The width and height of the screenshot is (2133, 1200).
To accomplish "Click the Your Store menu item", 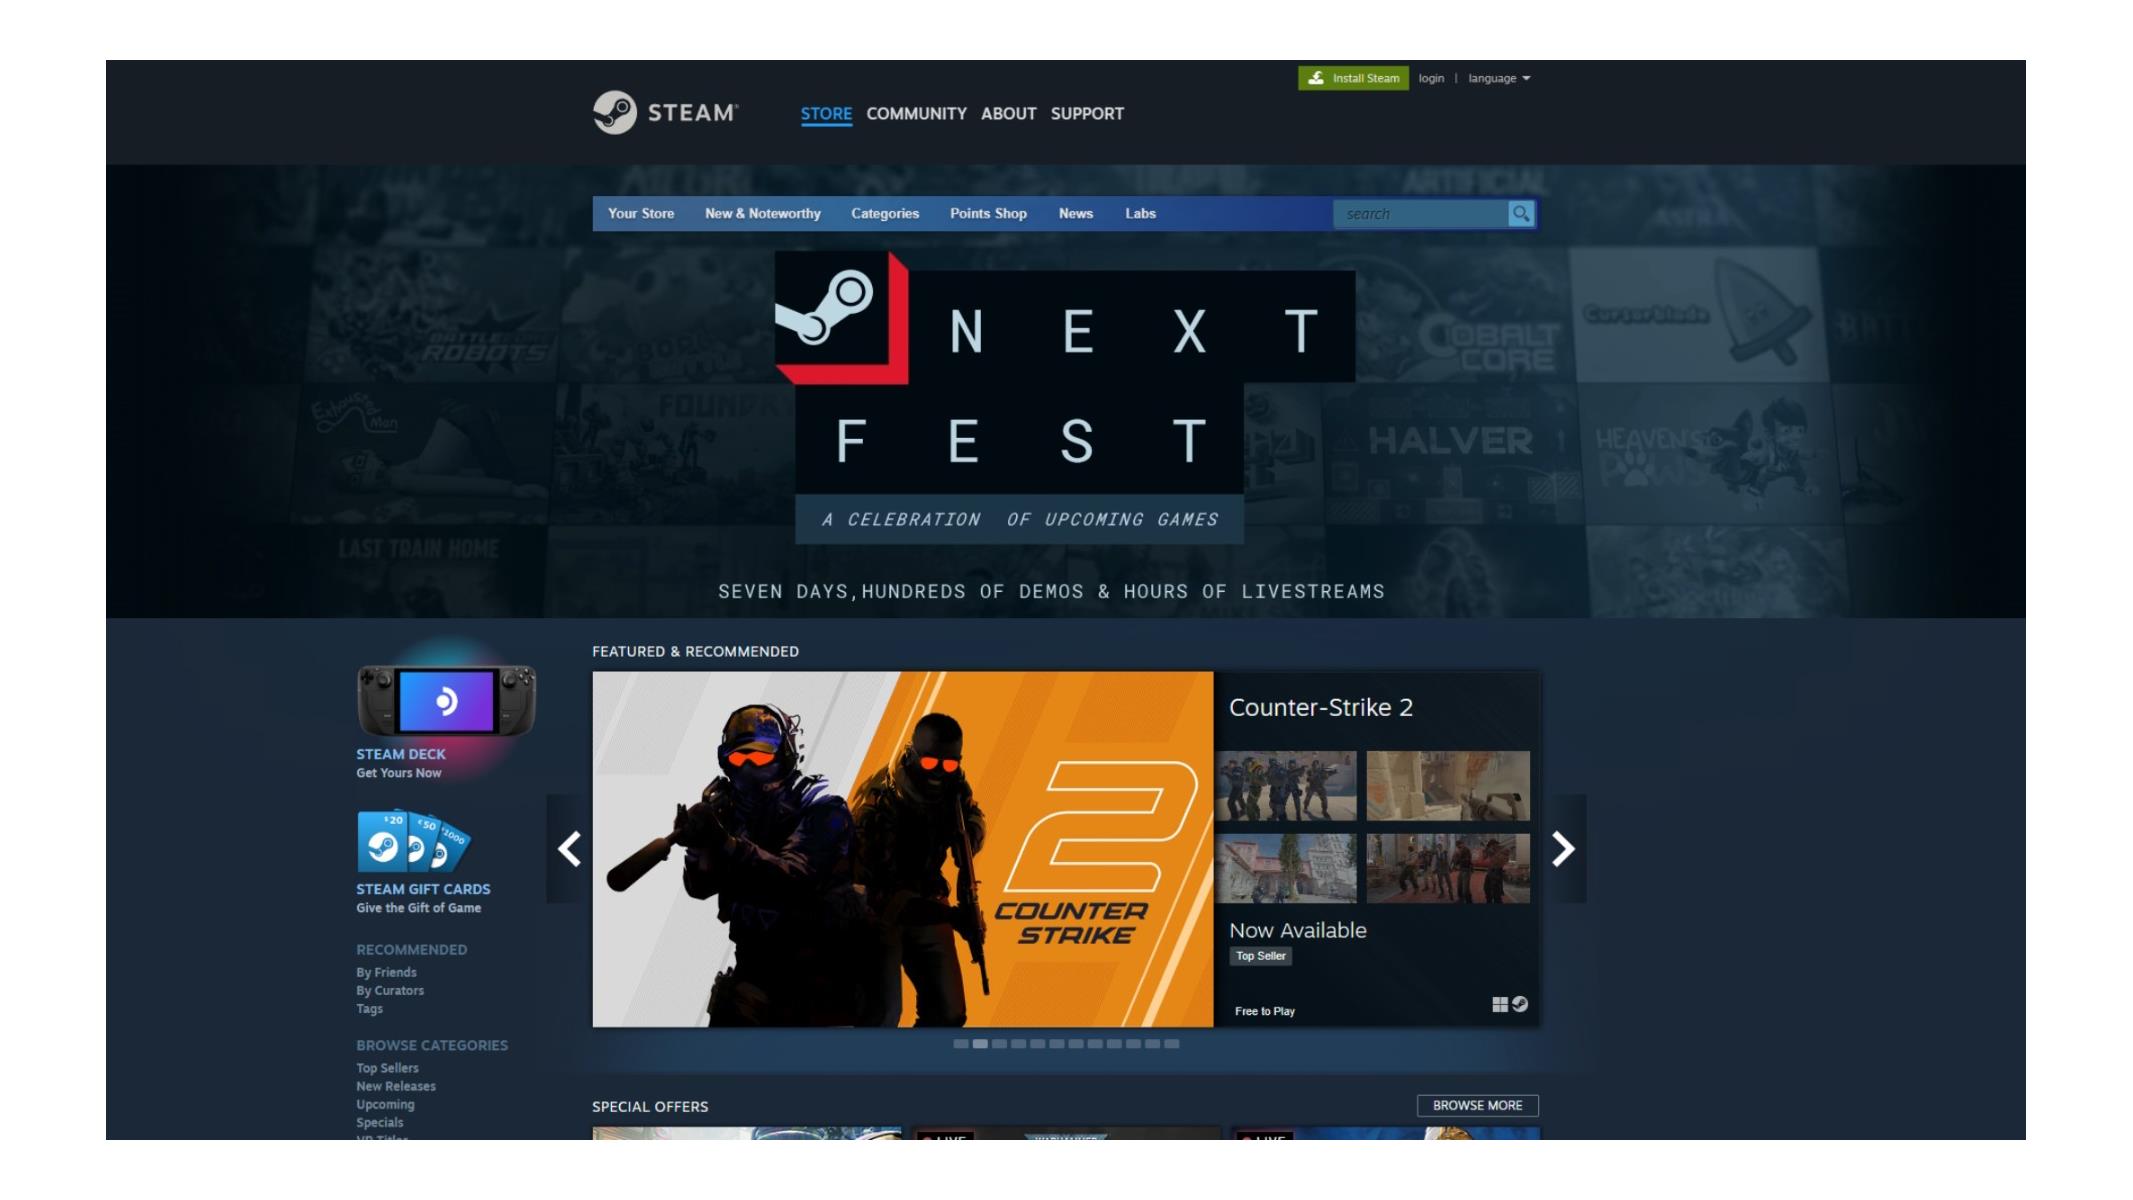I will click(x=640, y=214).
